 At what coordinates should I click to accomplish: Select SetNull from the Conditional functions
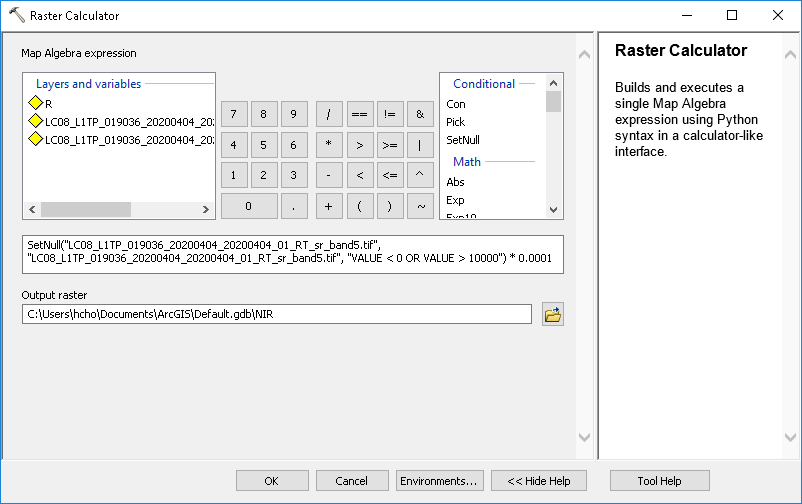463,140
